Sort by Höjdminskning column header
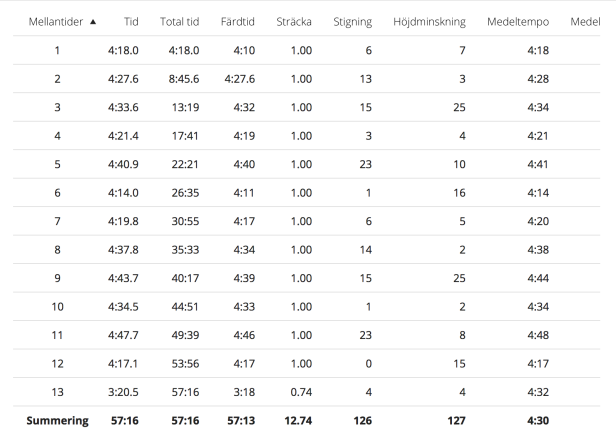 pos(429,22)
